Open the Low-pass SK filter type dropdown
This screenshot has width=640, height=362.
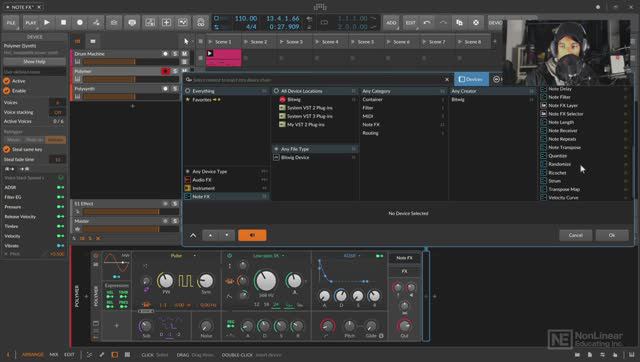click(x=269, y=256)
